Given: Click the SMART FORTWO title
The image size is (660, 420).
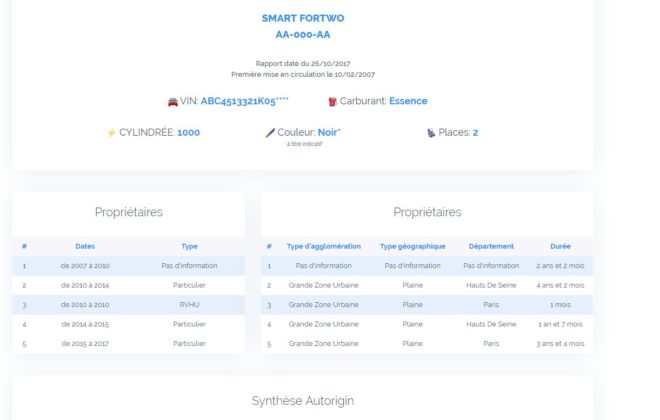Looking at the screenshot, I should (x=303, y=18).
